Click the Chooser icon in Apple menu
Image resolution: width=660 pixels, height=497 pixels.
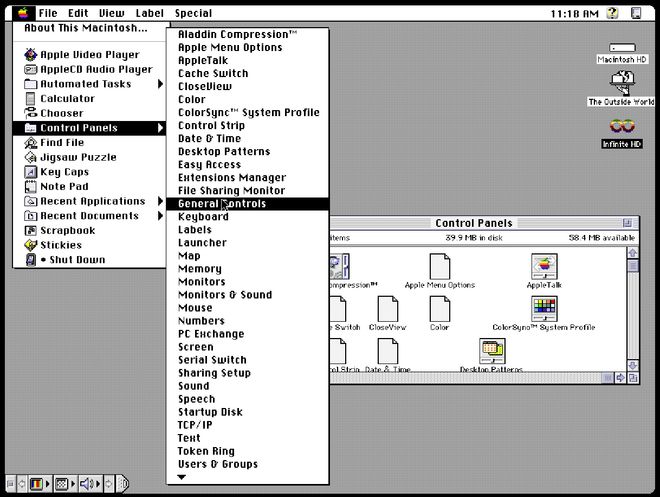(x=31, y=113)
